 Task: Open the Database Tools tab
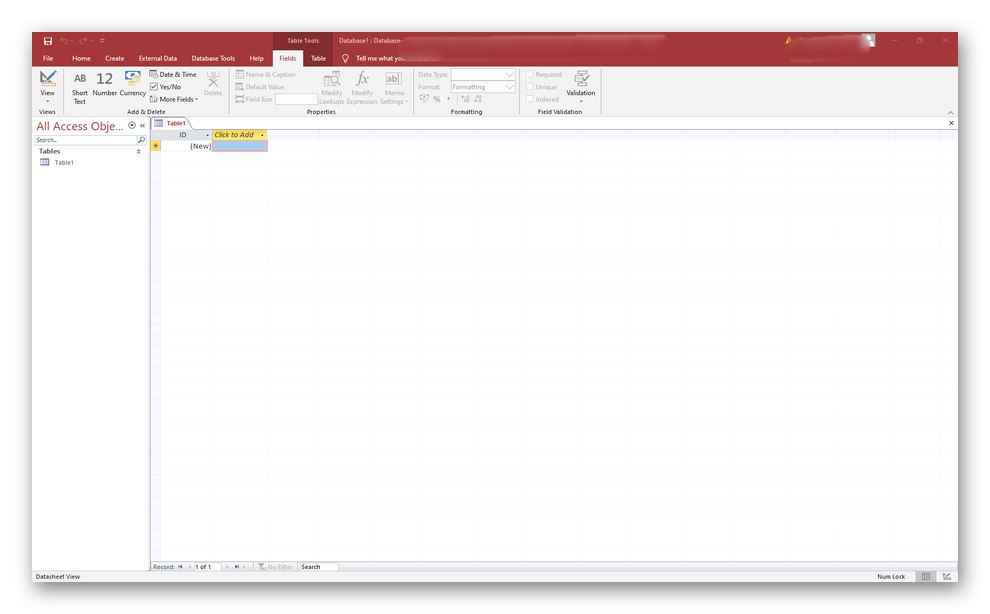tap(213, 58)
